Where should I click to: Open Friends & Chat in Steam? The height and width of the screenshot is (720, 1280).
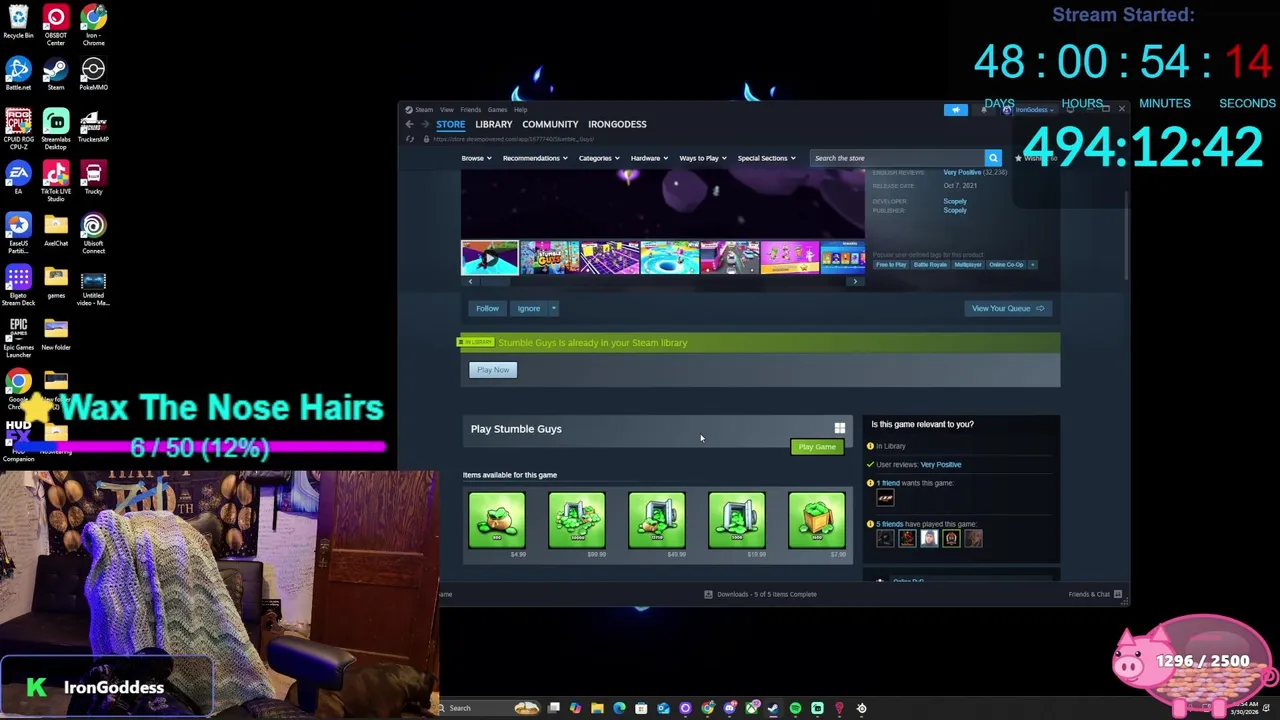(1095, 594)
